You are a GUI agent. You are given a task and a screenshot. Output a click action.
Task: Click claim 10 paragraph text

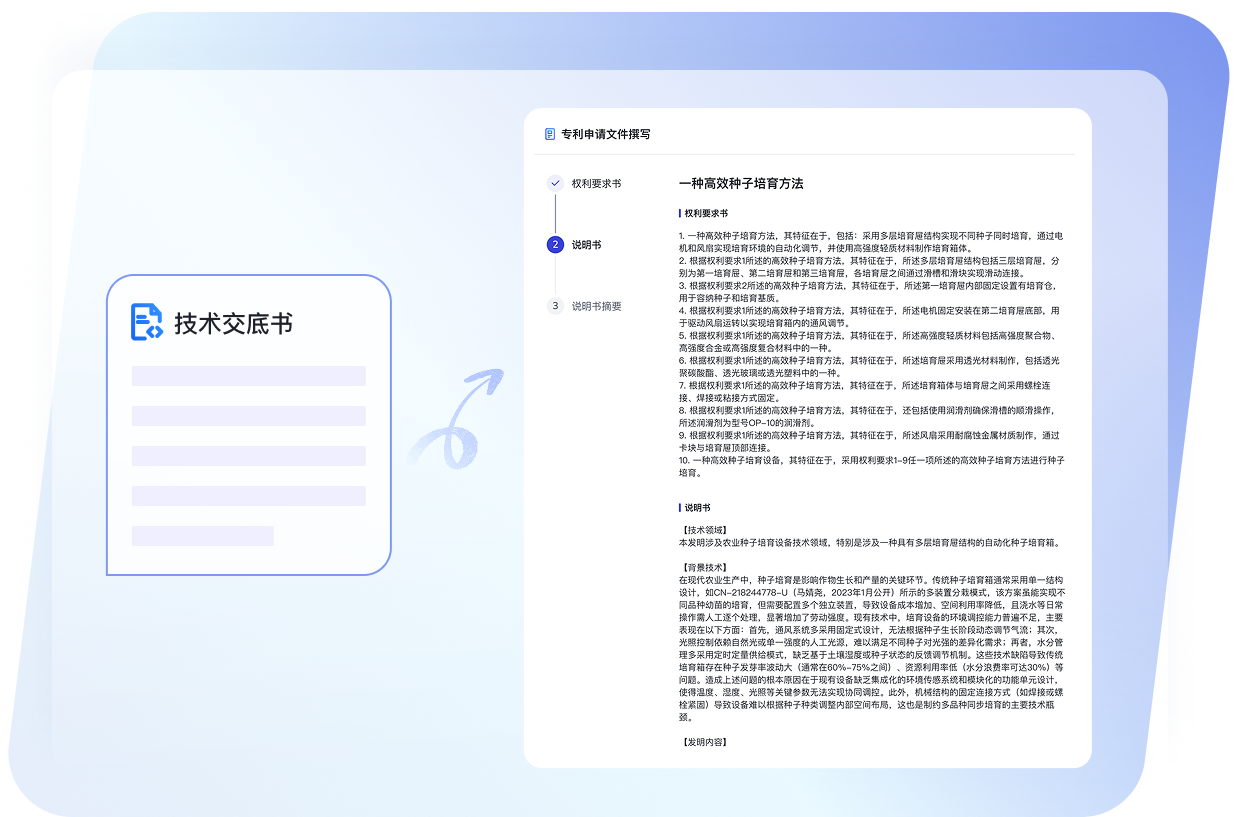[871, 466]
